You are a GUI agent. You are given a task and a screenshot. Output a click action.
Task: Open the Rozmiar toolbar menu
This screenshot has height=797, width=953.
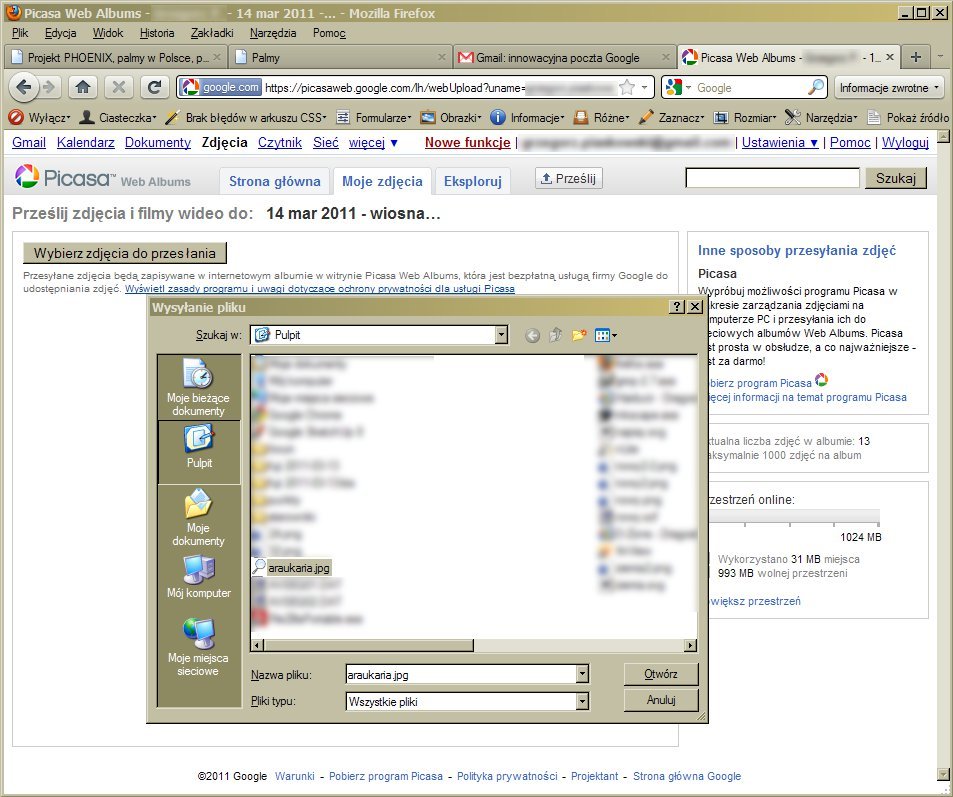pos(745,117)
